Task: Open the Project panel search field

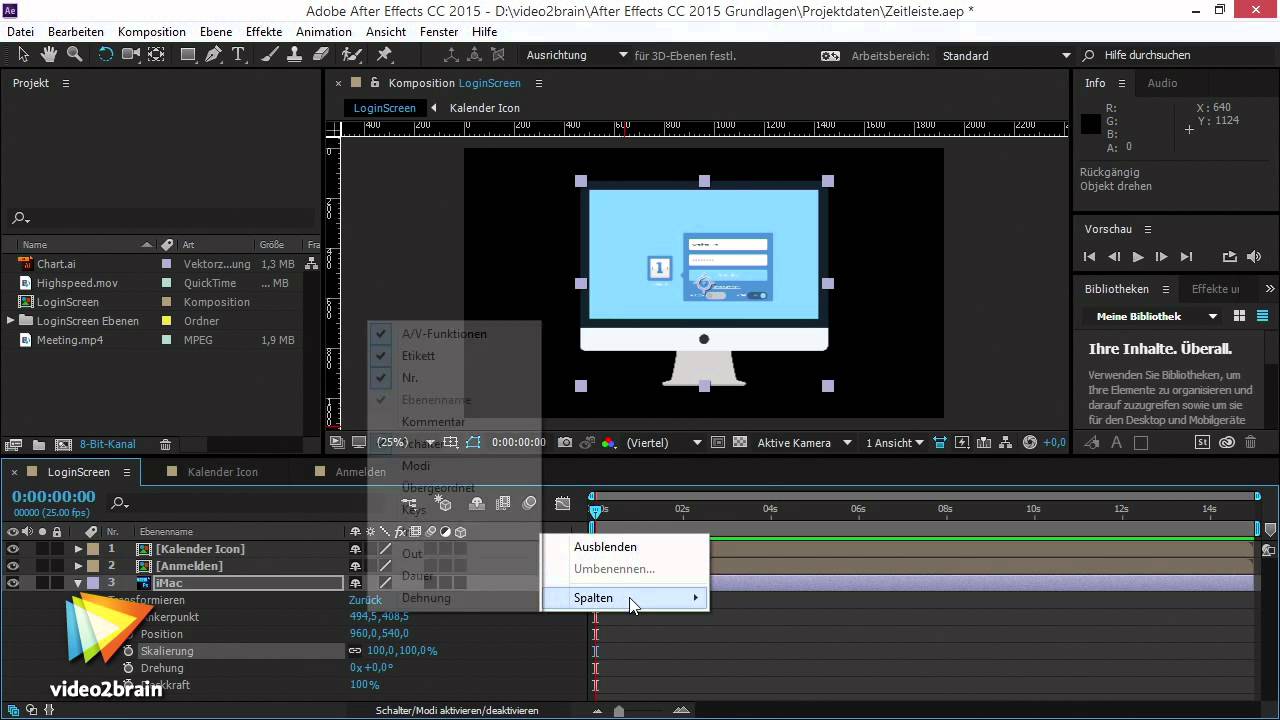Action: click(160, 218)
